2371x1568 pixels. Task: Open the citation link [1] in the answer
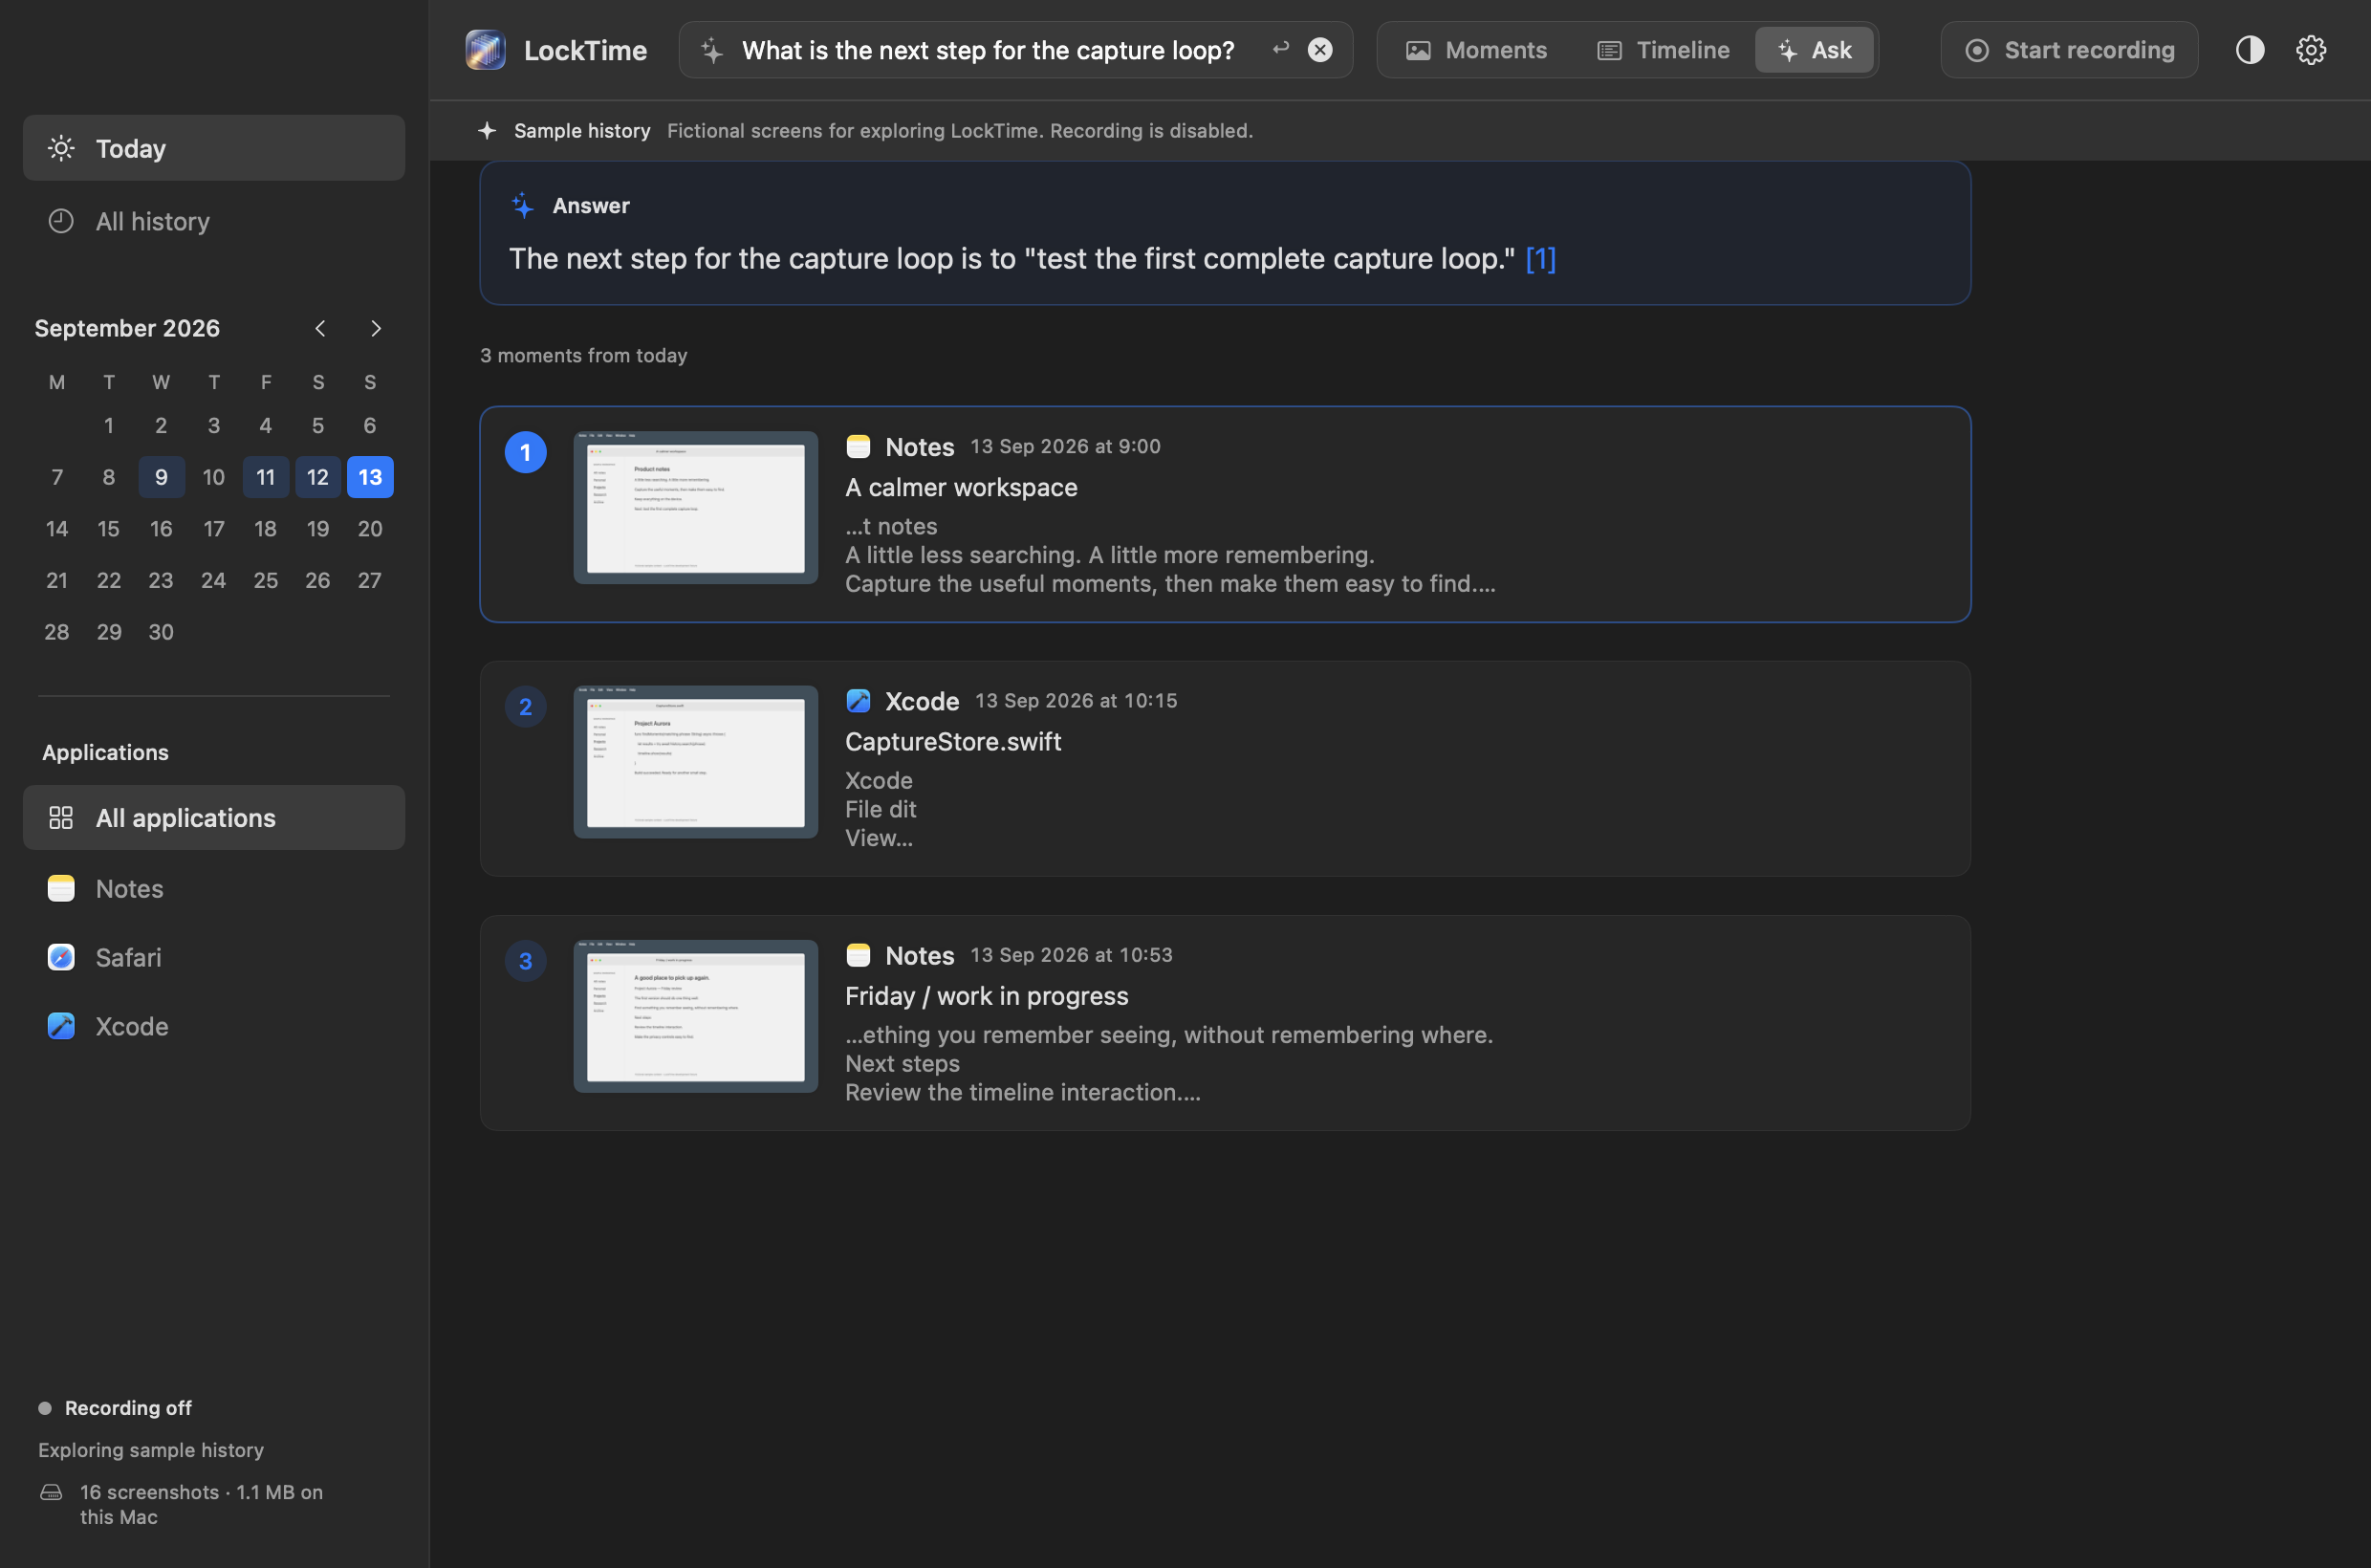(x=1541, y=259)
